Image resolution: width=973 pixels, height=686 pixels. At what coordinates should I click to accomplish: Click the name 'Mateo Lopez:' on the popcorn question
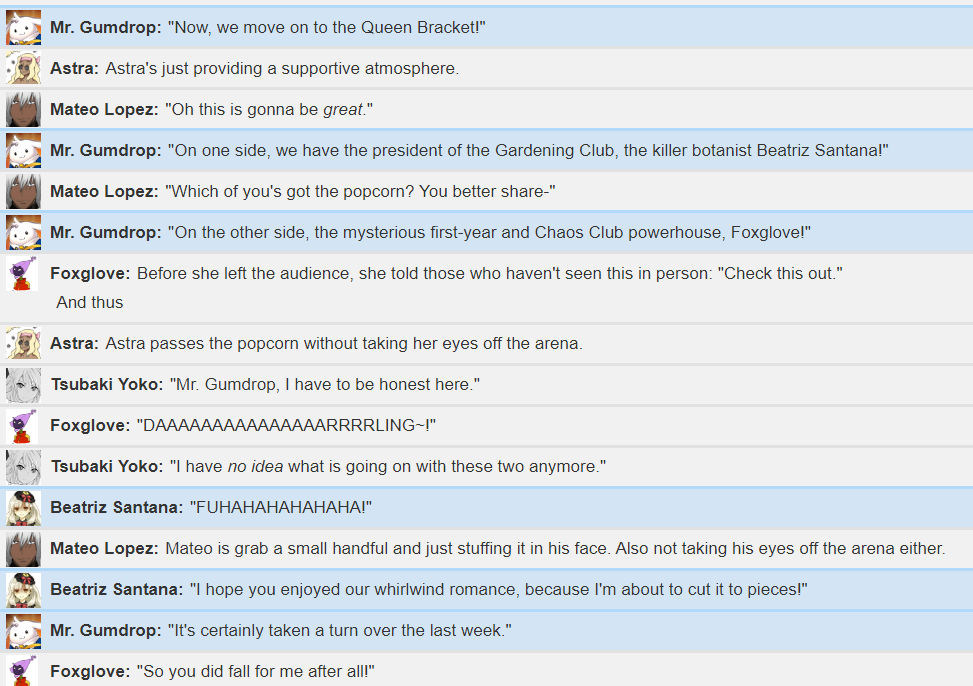coord(104,191)
